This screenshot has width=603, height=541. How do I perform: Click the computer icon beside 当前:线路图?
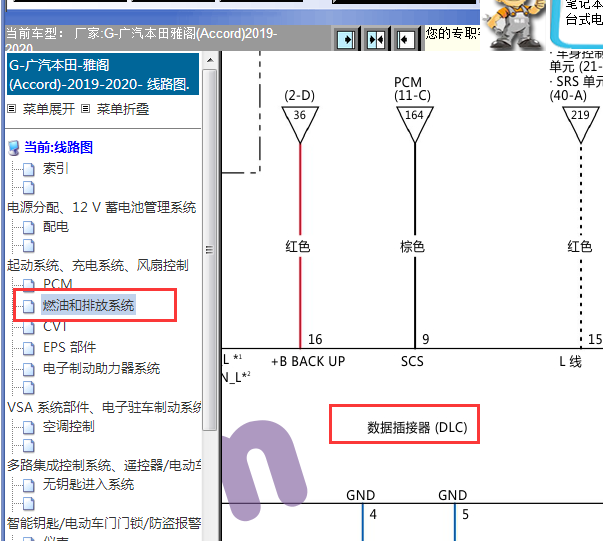click(x=14, y=147)
